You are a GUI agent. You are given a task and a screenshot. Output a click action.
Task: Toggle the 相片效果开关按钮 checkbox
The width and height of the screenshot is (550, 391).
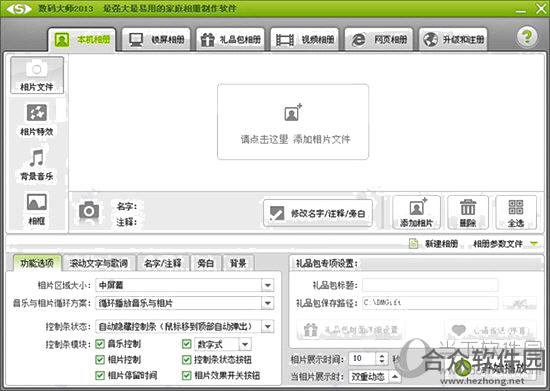tap(187, 375)
